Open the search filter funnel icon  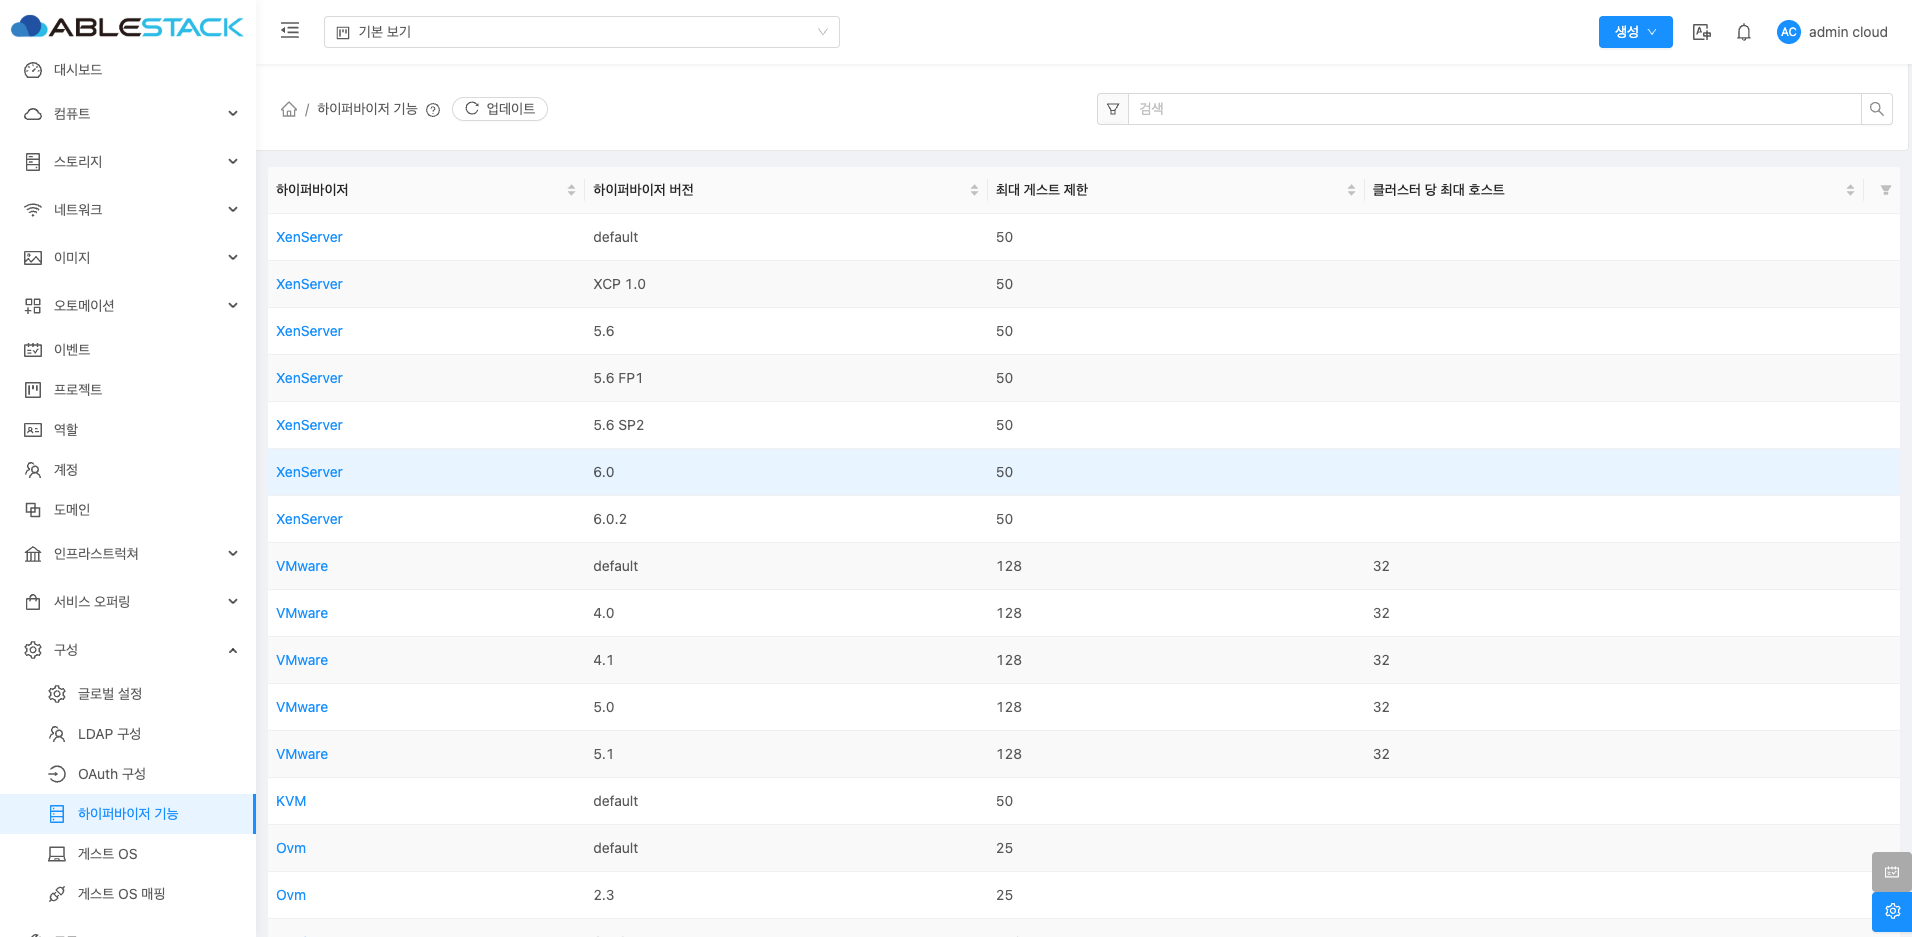[x=1113, y=109]
